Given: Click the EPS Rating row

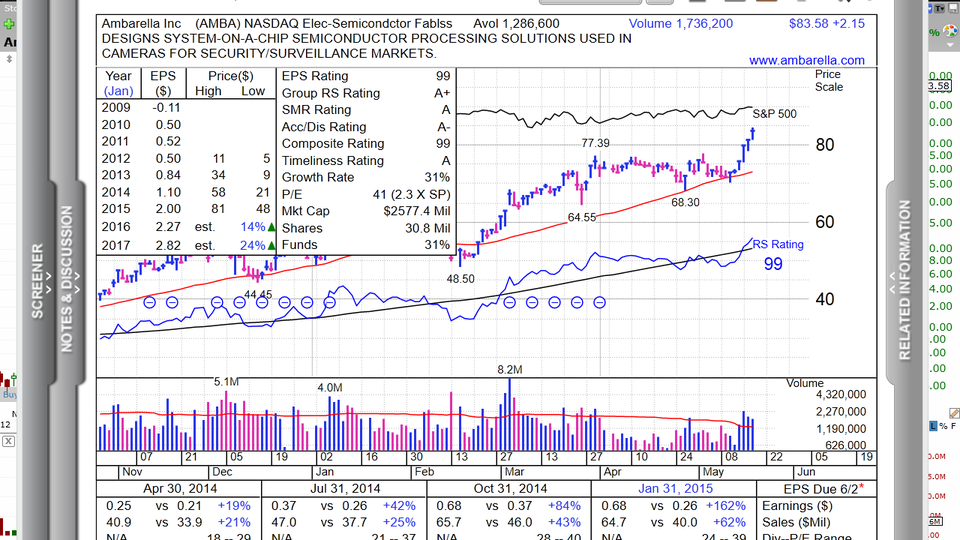Looking at the screenshot, I should (366, 76).
